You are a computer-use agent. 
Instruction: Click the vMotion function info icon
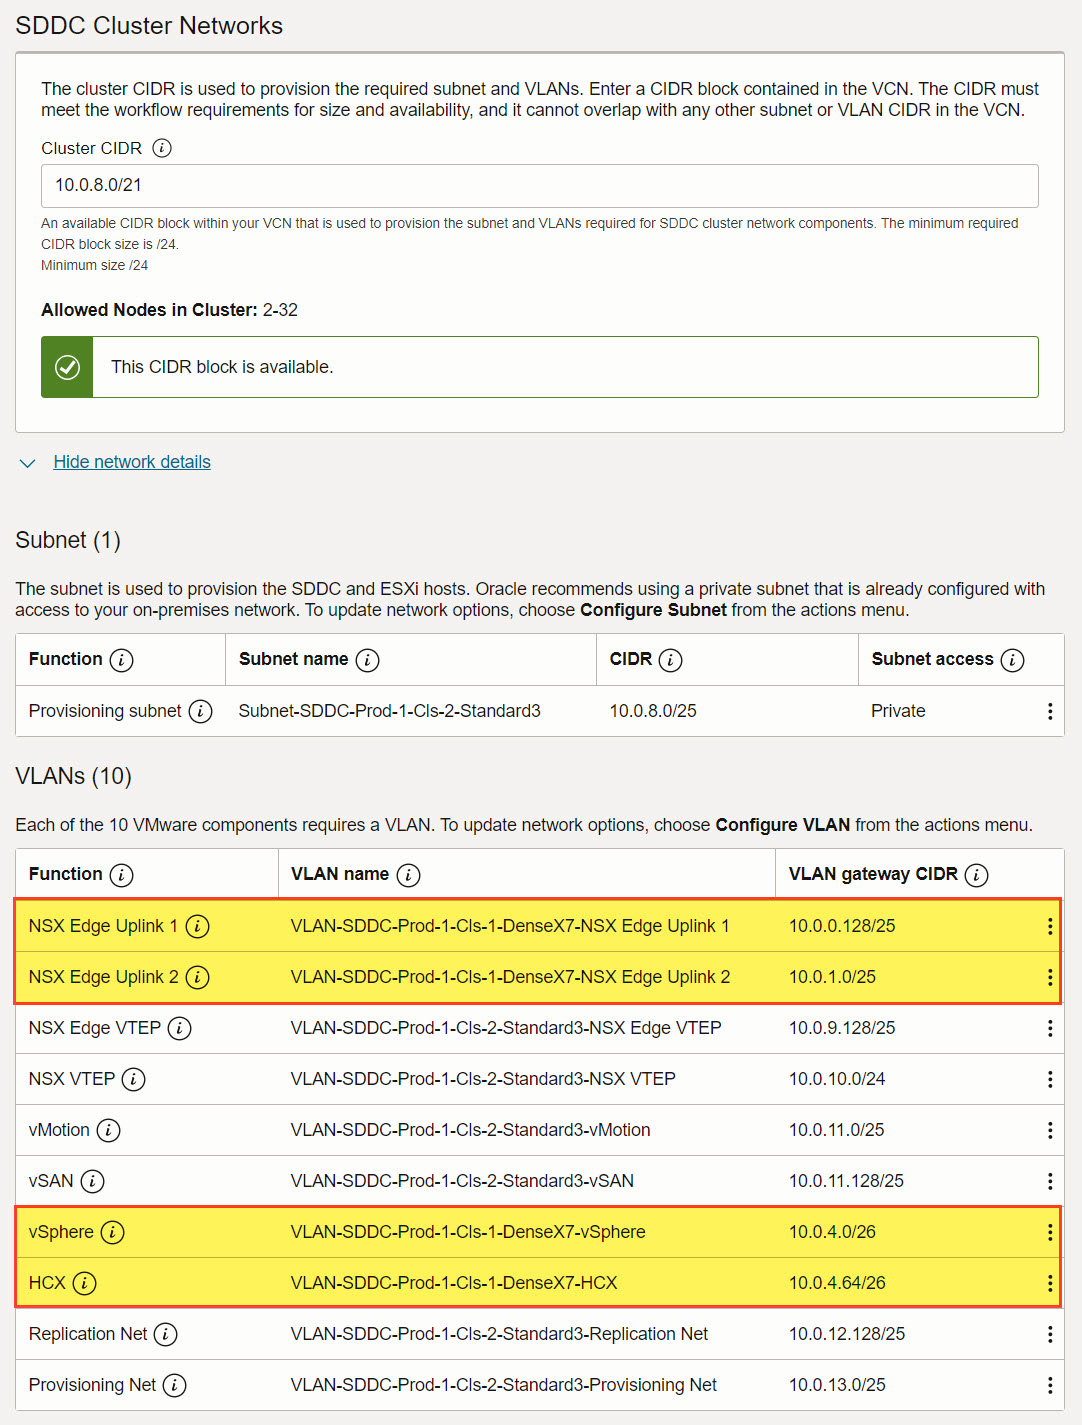[x=110, y=1130]
